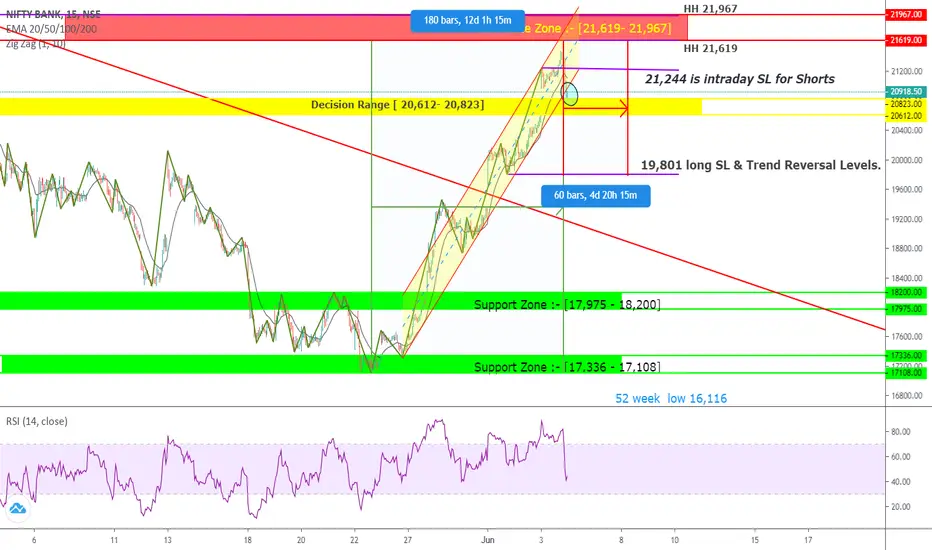Select the Decision Range text annotation
Viewport: 932px width, 550px height.
click(398, 105)
